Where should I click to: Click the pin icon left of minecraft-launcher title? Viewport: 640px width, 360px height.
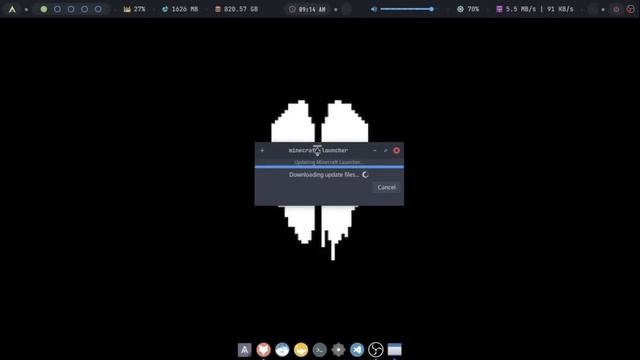pyautogui.click(x=262, y=151)
